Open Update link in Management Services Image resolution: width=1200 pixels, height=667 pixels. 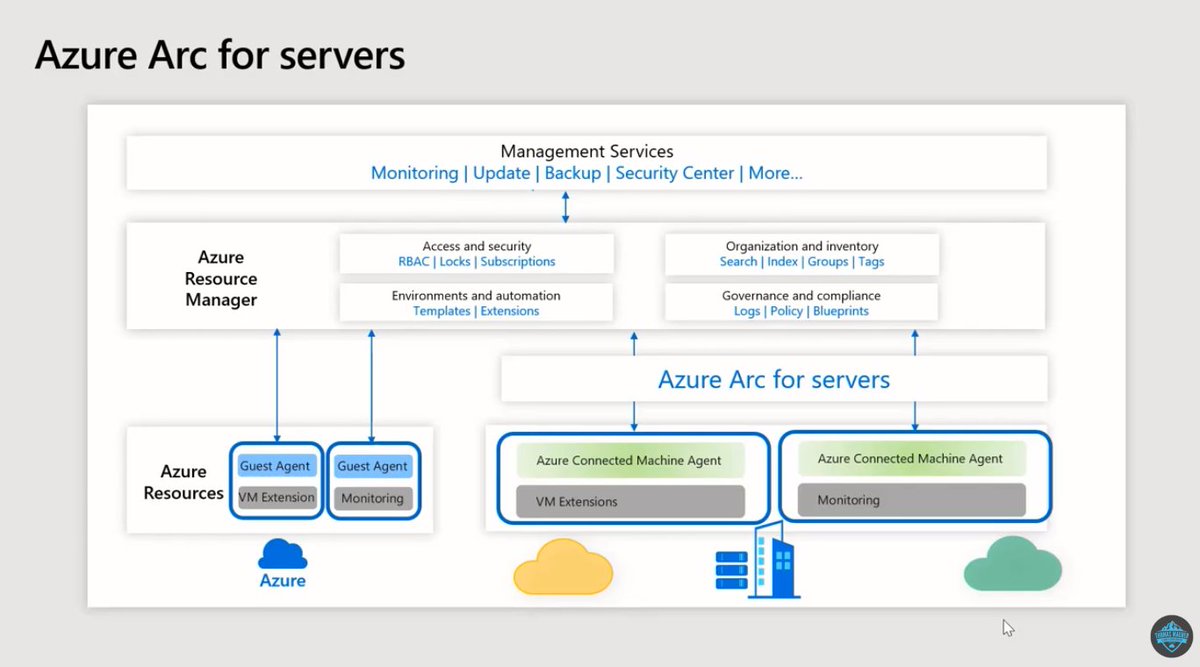(x=501, y=173)
